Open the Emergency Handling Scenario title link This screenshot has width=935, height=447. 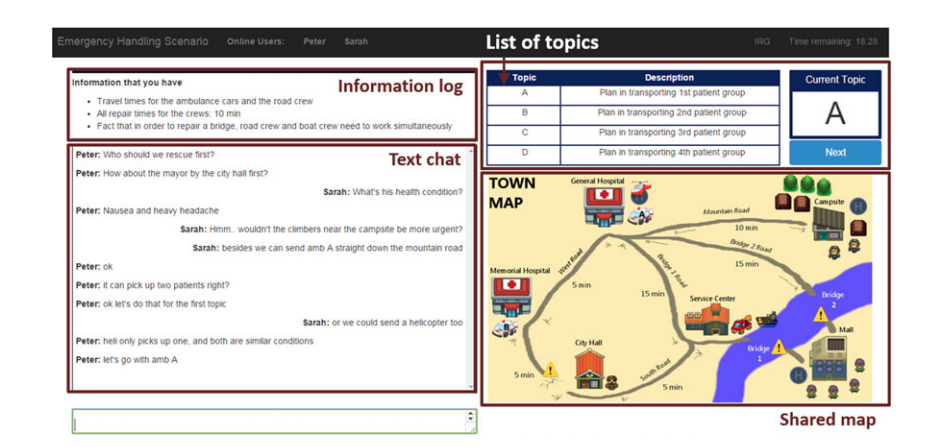[x=133, y=41]
